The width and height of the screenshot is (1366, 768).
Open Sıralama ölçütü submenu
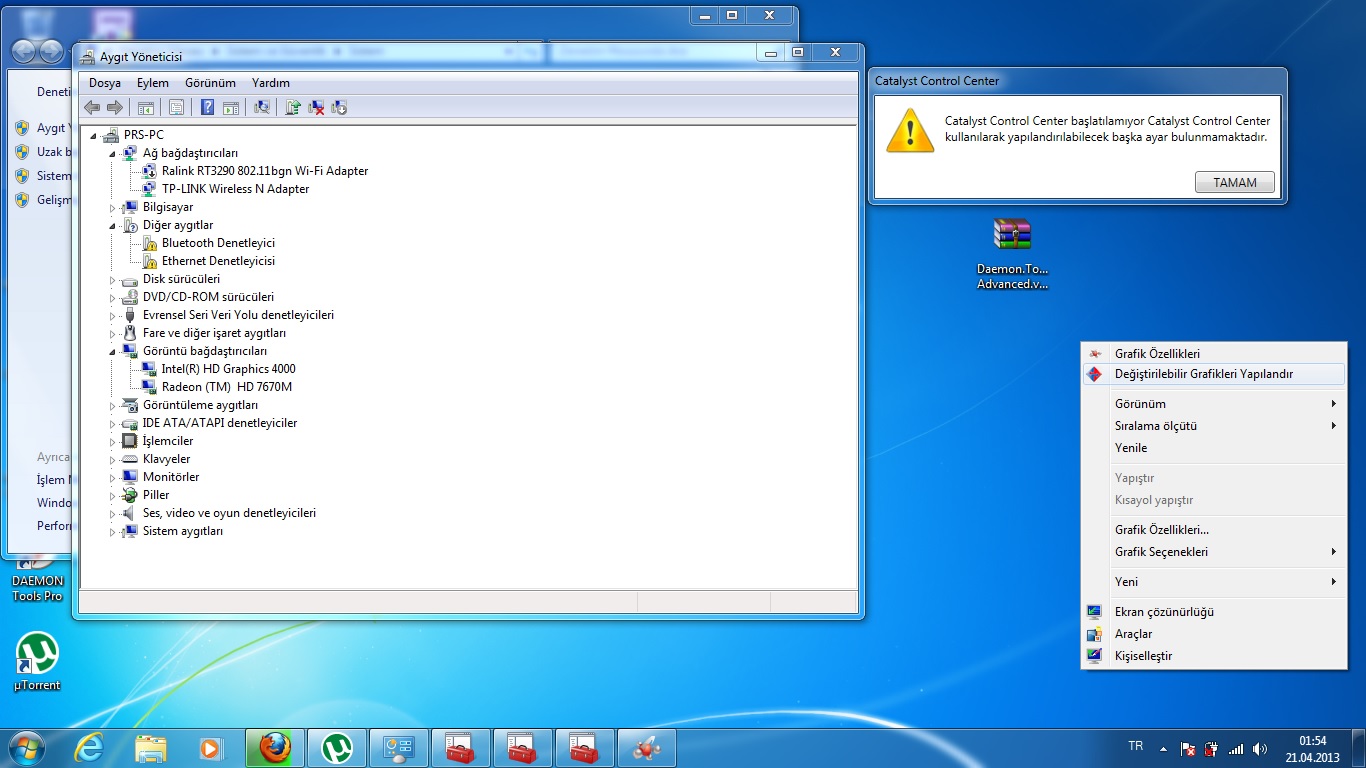click(x=1214, y=426)
